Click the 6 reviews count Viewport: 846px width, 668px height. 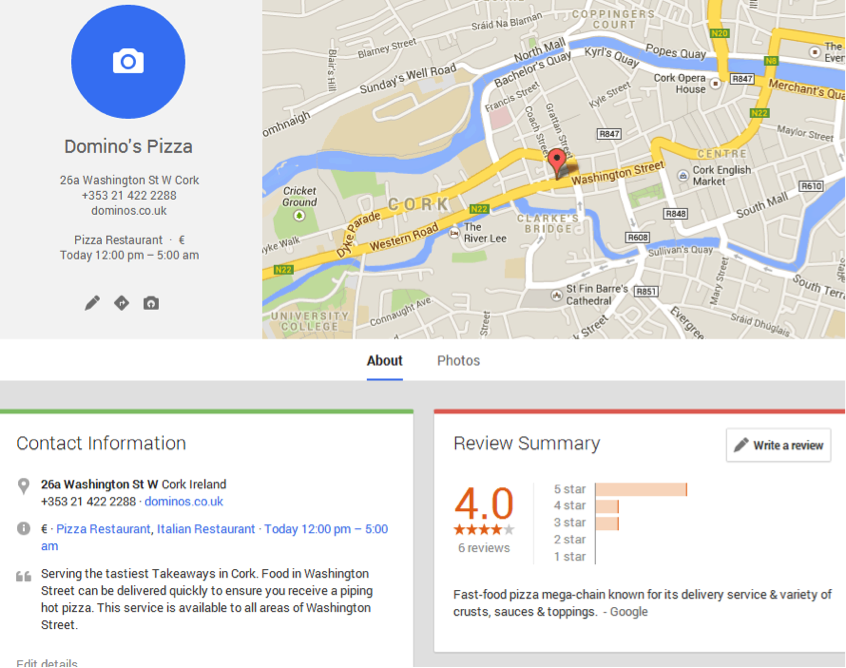coord(484,548)
